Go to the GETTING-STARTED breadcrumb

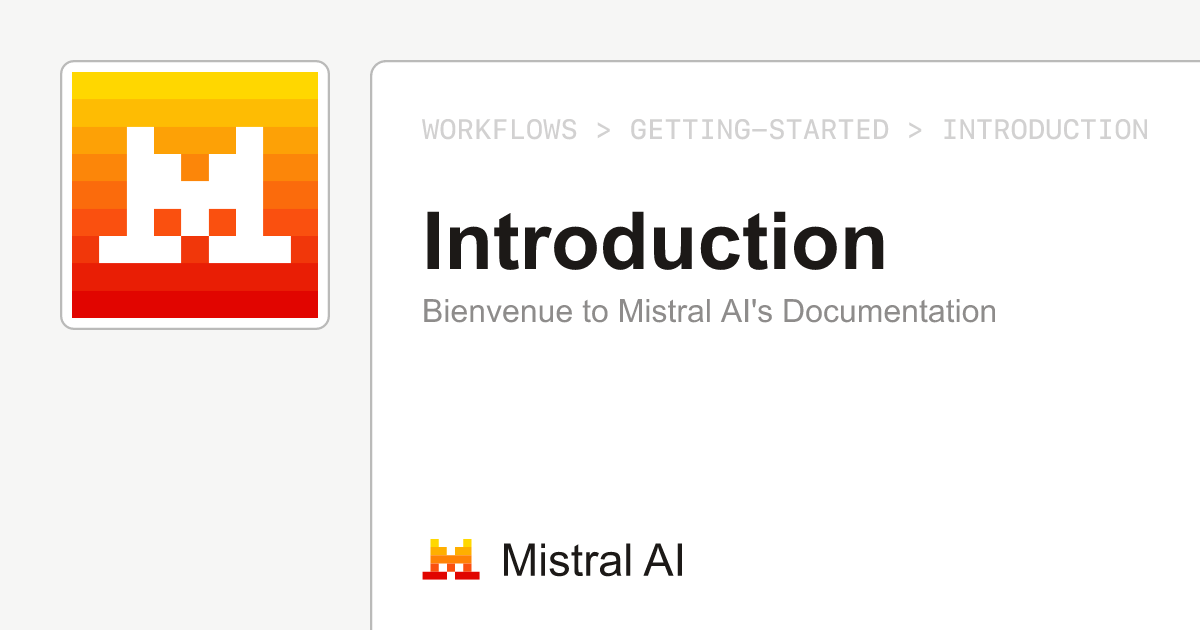[759, 130]
